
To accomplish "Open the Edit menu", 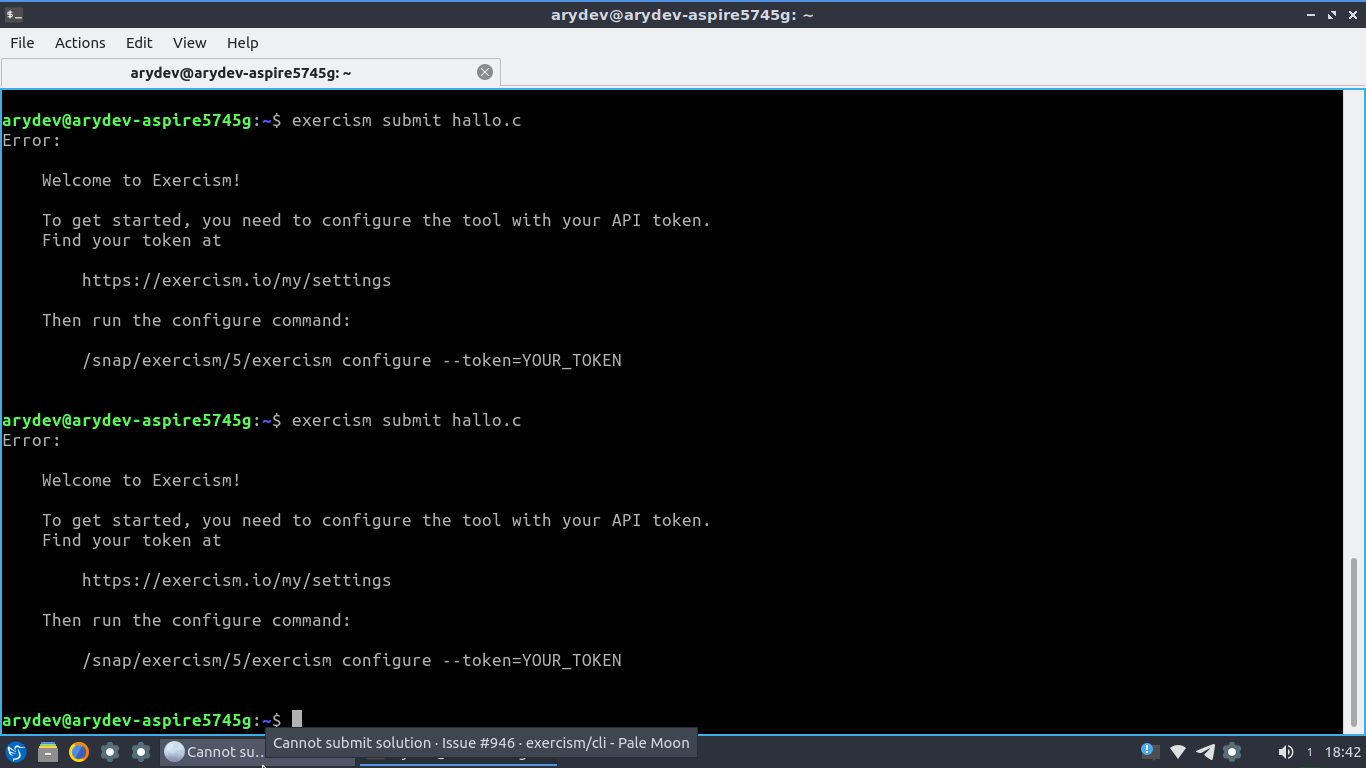I will pyautogui.click(x=139, y=42).
